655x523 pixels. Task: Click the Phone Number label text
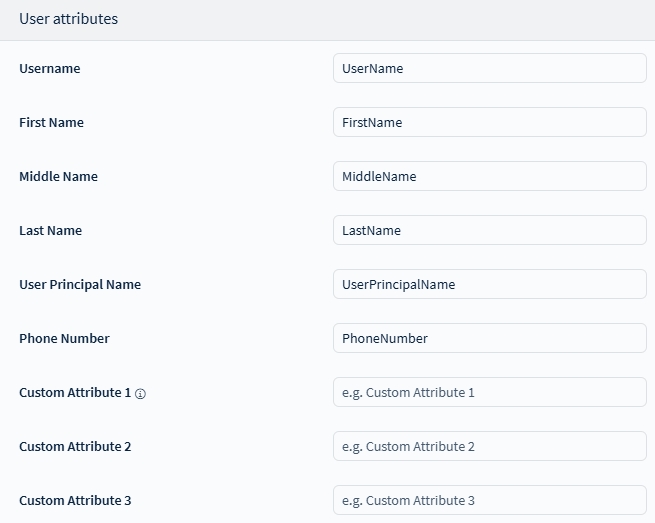pos(64,339)
